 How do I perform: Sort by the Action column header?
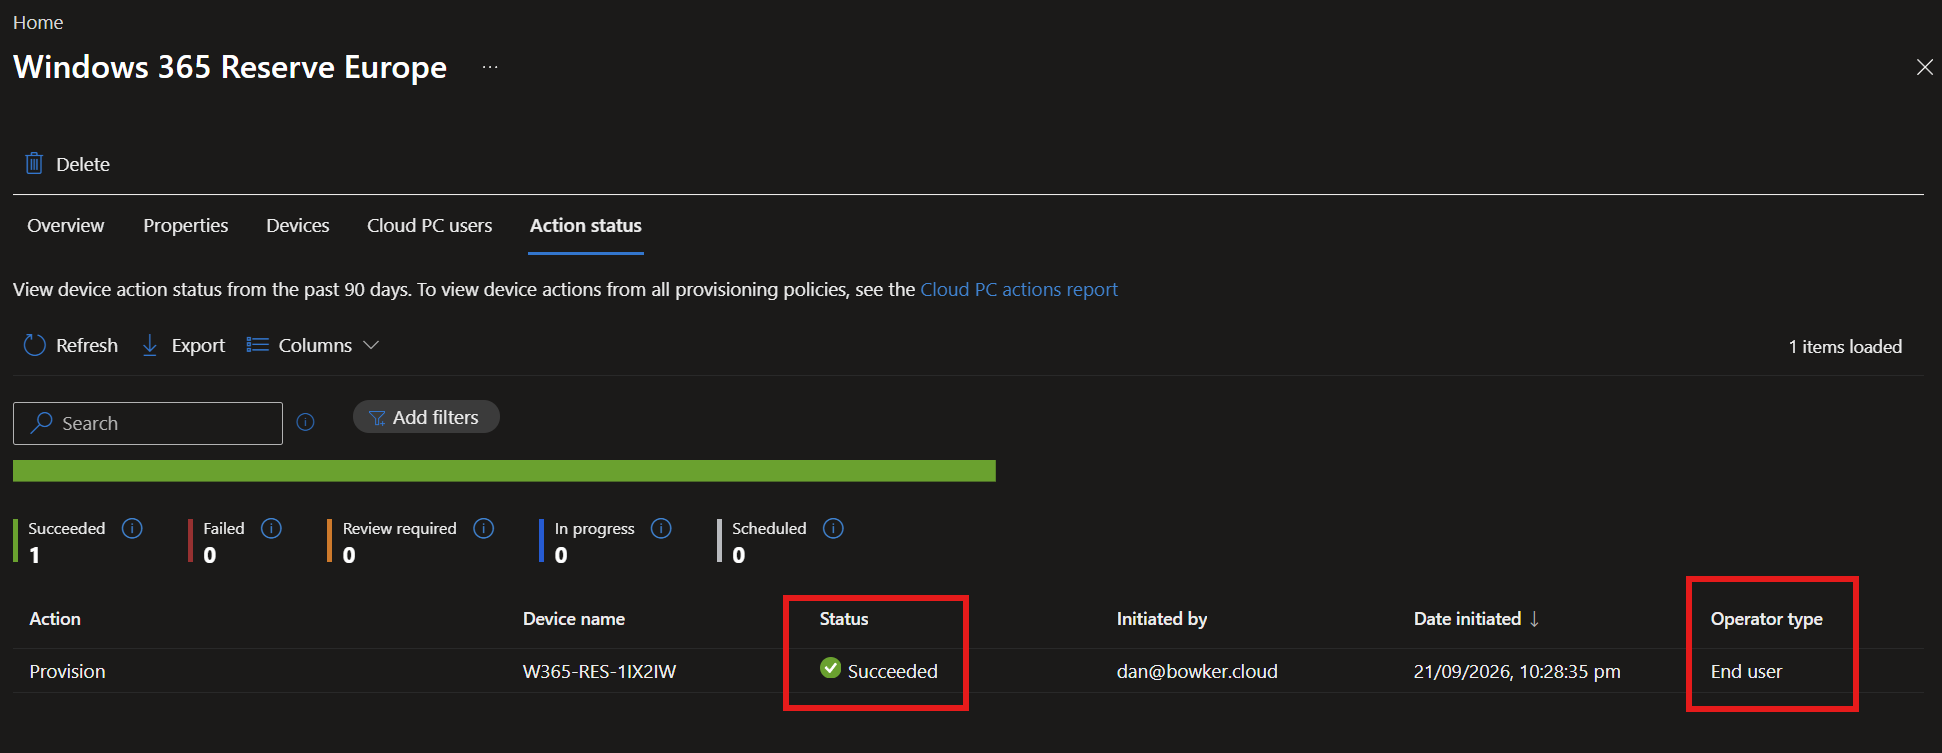(55, 619)
